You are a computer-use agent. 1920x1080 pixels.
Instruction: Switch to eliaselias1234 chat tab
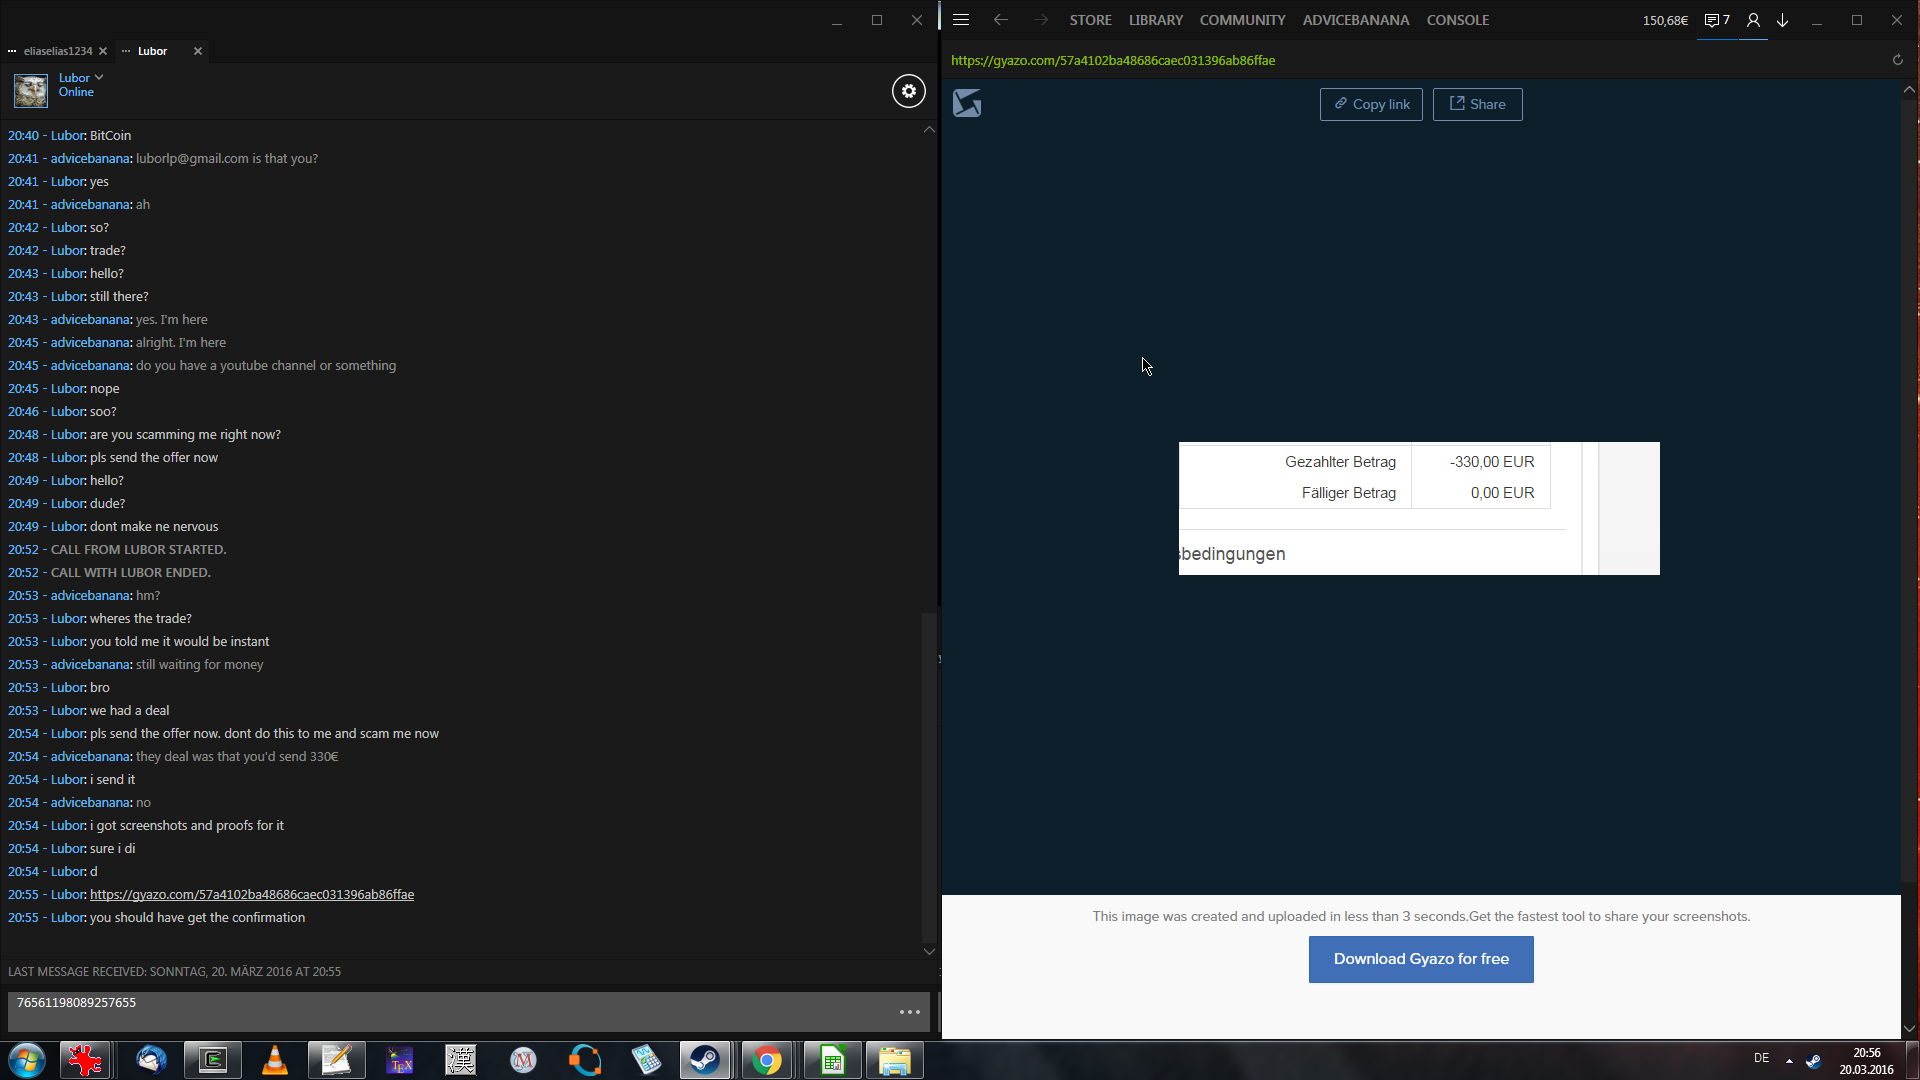click(x=57, y=51)
